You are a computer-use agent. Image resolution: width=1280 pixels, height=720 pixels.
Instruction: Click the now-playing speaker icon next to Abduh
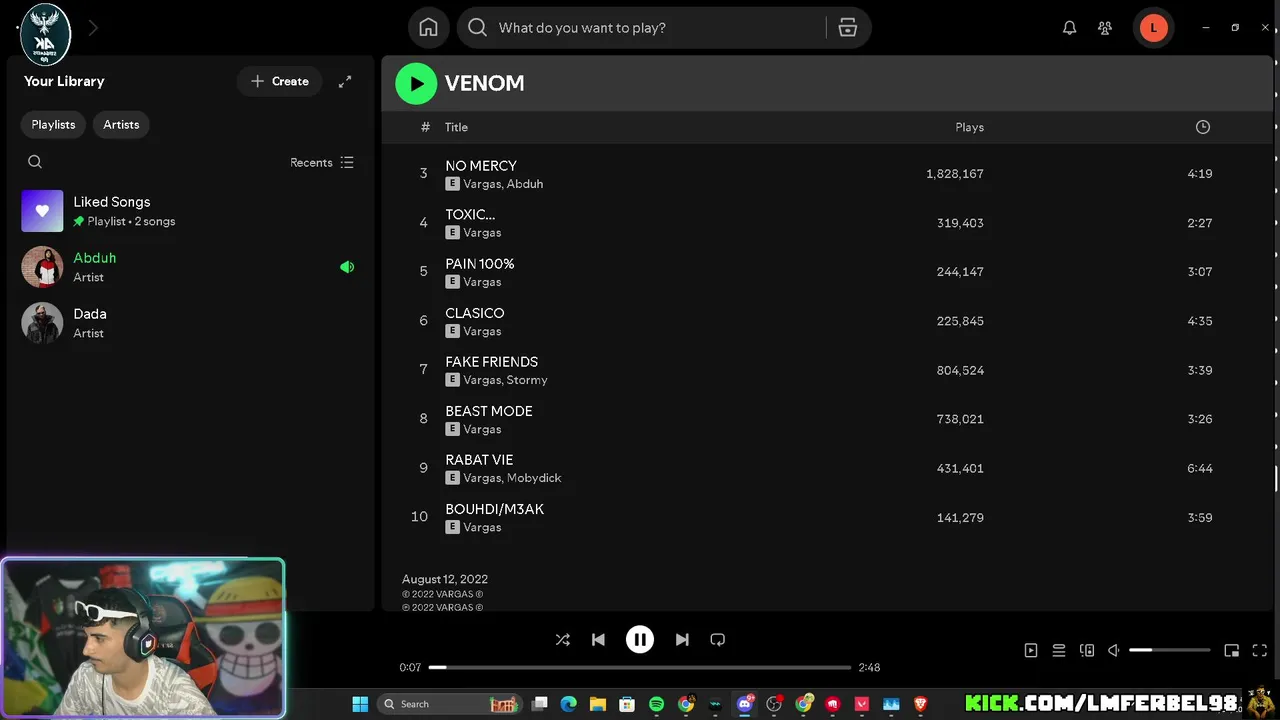pyautogui.click(x=347, y=267)
